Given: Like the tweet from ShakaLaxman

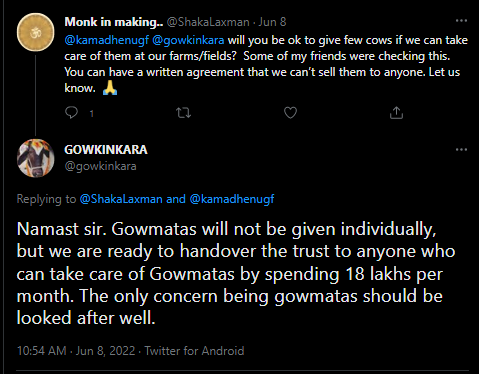Looking at the screenshot, I should coord(290,113).
